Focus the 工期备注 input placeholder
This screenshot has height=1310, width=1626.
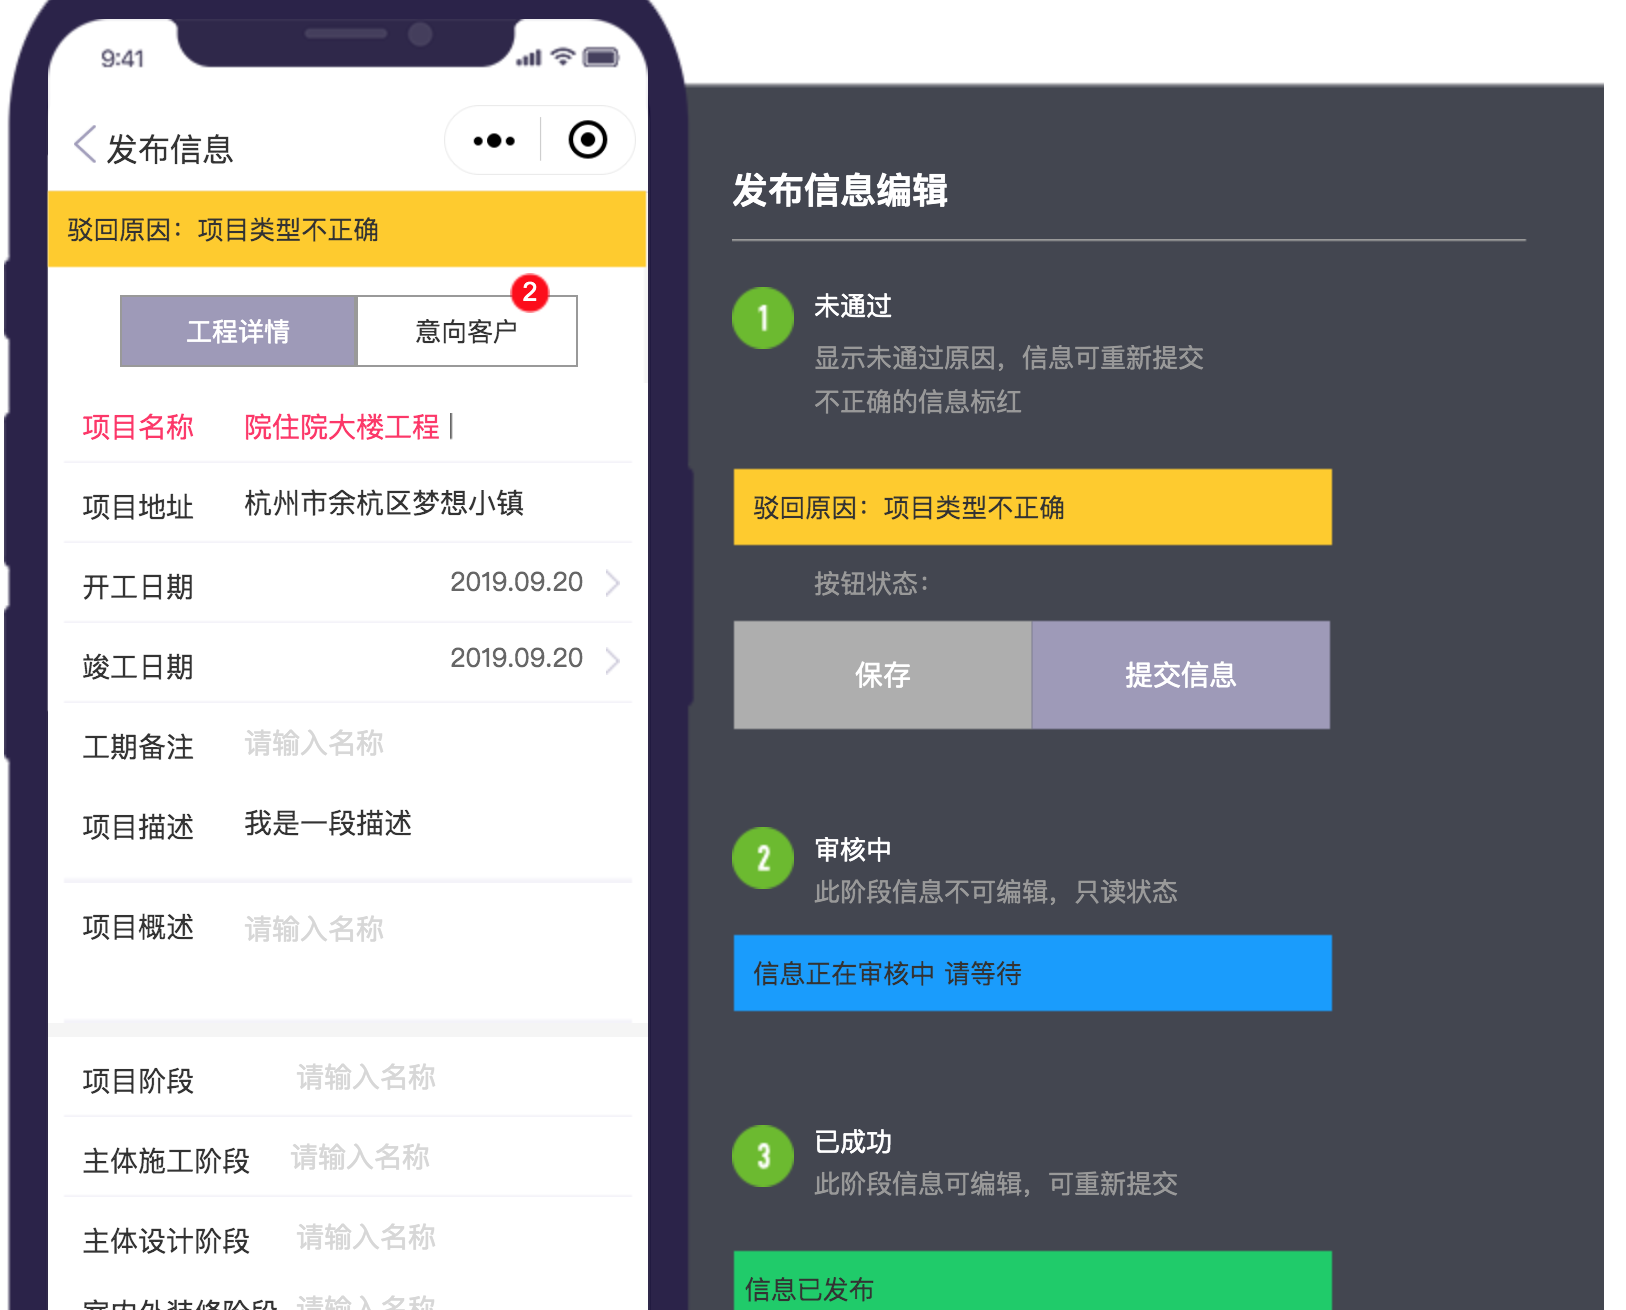click(314, 743)
